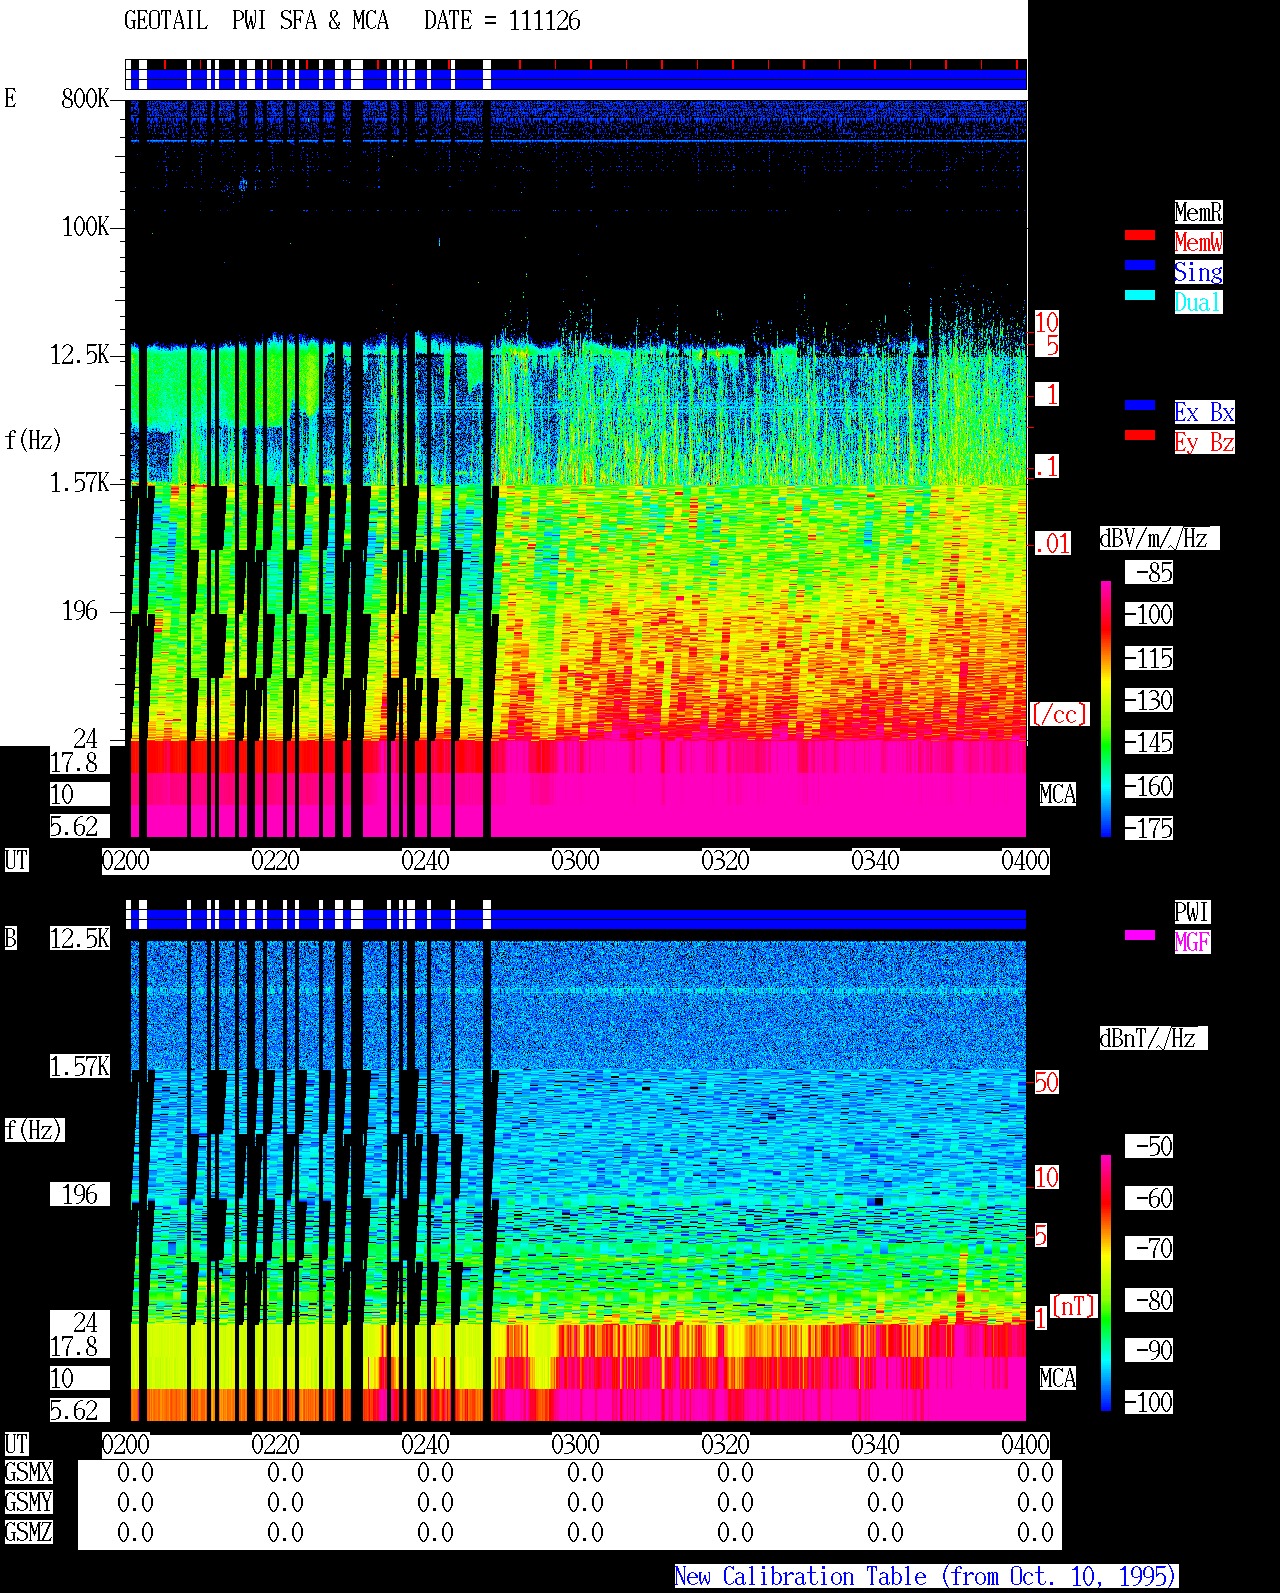The width and height of the screenshot is (1280, 1593).
Task: Select the MemR legend label
Action: pyautogui.click(x=1198, y=212)
